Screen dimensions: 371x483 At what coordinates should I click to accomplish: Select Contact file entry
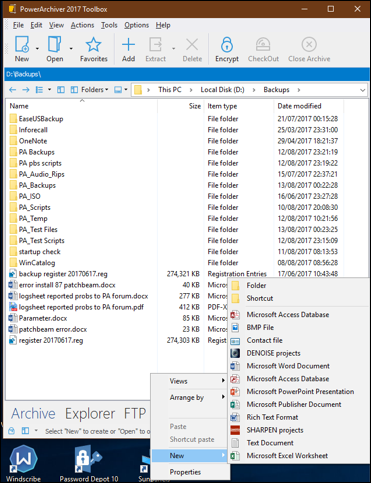[x=264, y=340]
